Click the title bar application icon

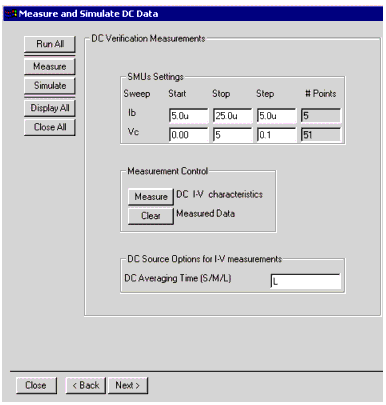(x=10, y=14)
